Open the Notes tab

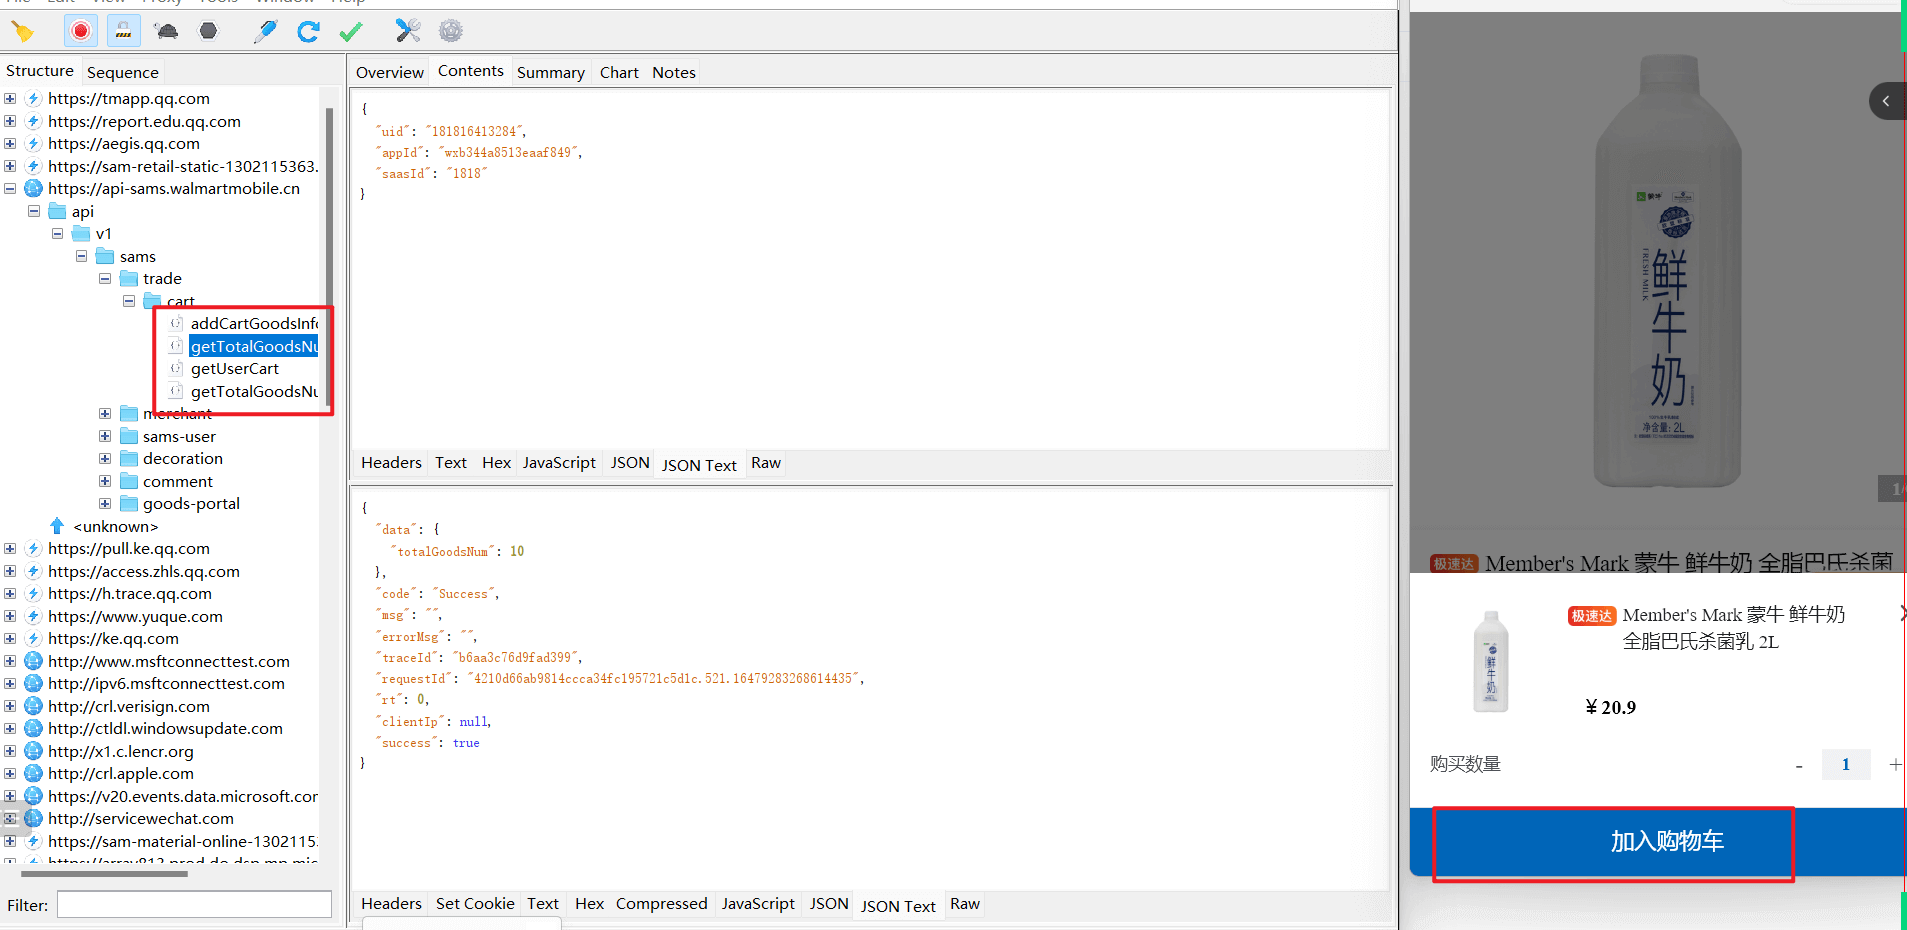(x=674, y=72)
